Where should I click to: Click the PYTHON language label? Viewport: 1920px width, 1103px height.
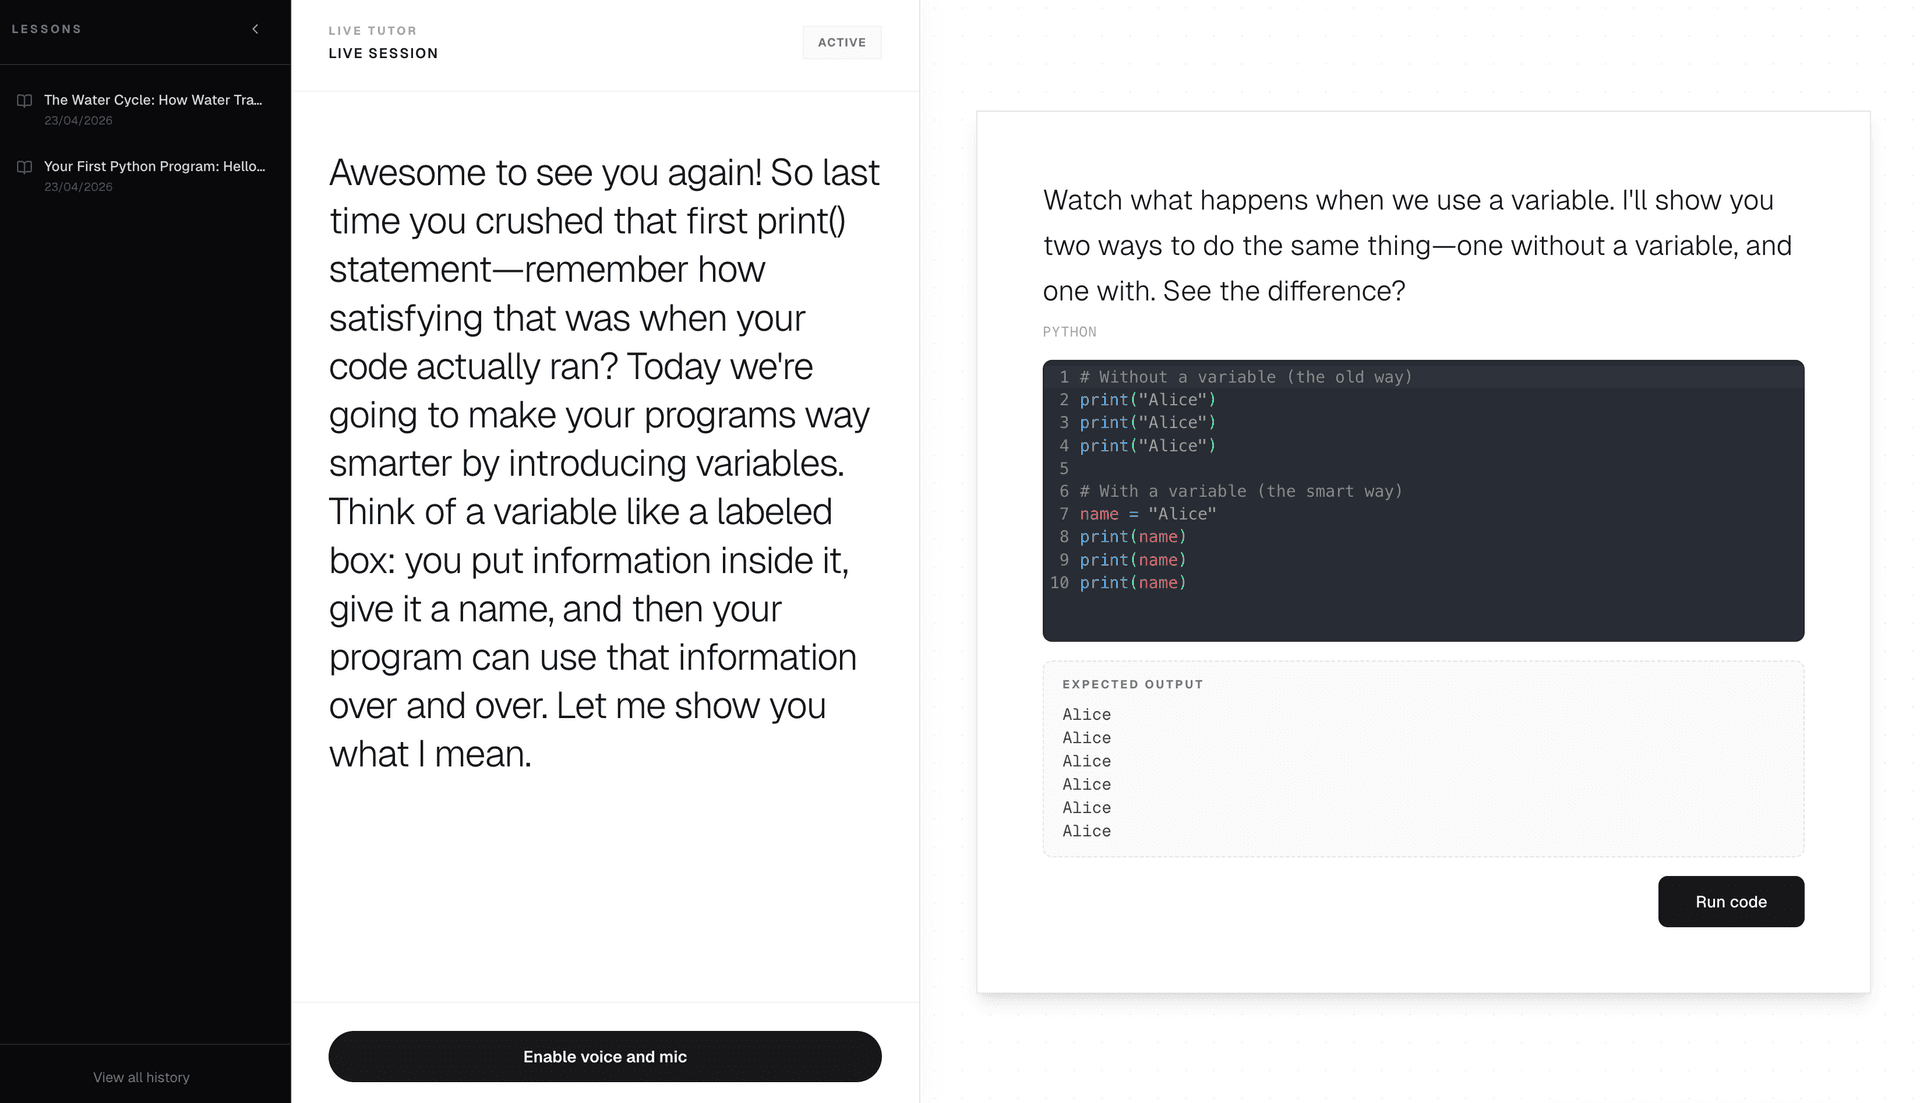click(x=1069, y=332)
